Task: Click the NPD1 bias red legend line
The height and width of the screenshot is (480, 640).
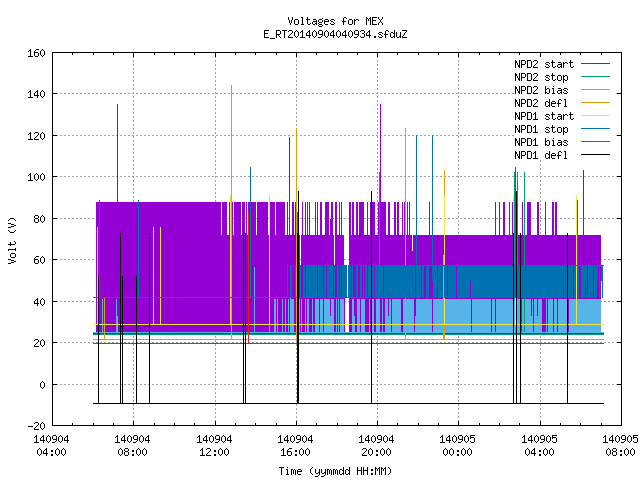Action: (x=595, y=142)
